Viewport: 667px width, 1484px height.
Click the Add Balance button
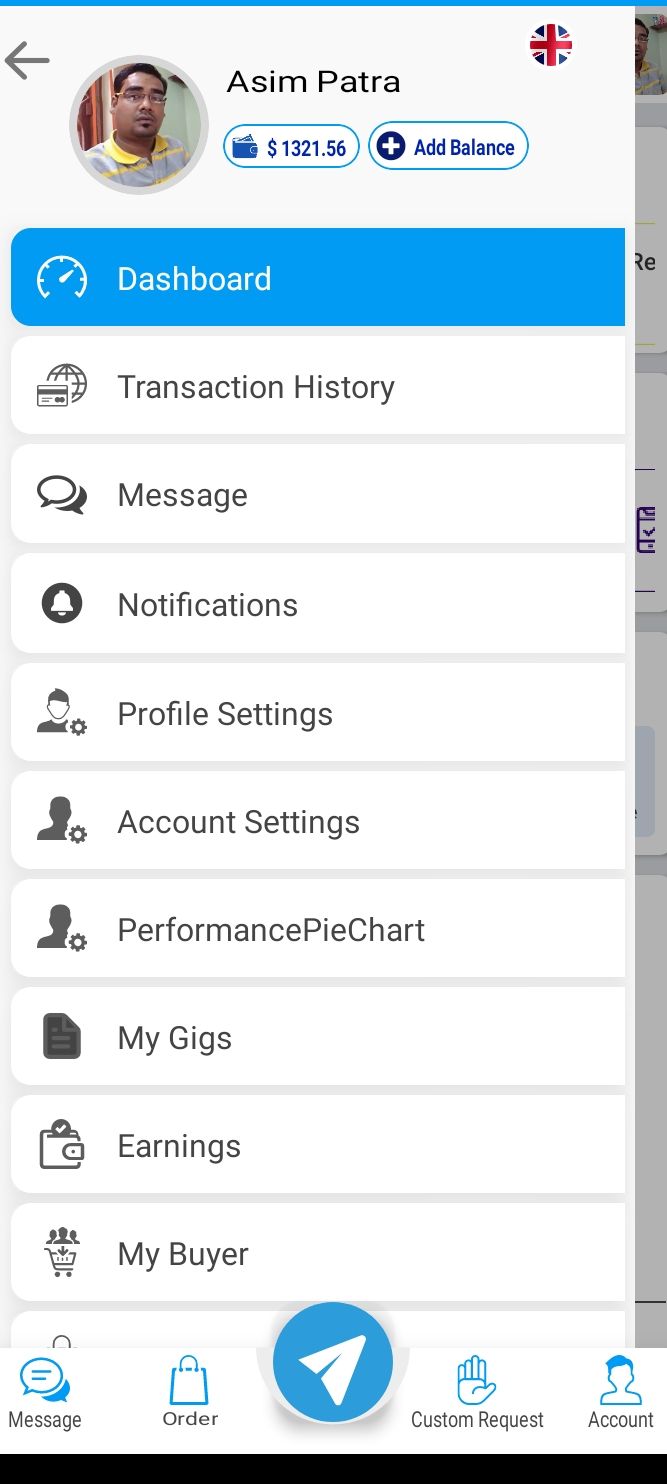(448, 147)
